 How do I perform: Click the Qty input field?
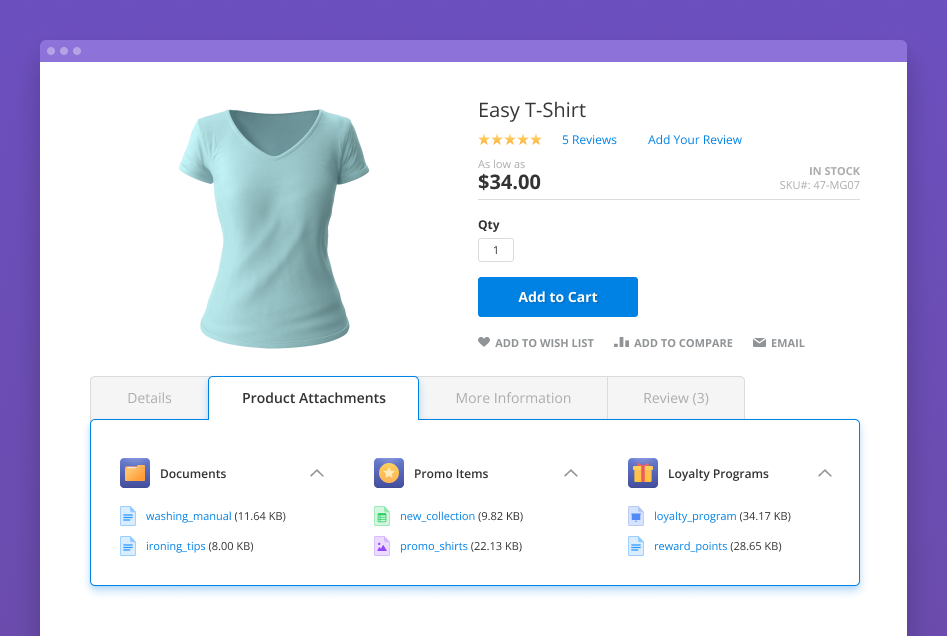[x=496, y=250]
